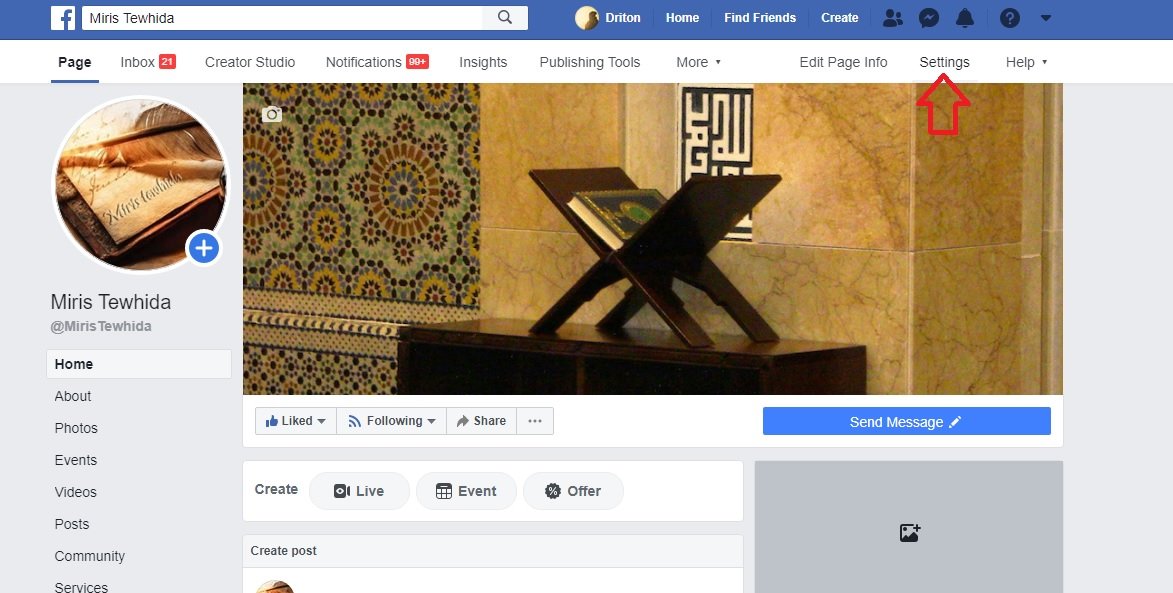This screenshot has height=593, width=1173.
Task: Open Friend Requests icon
Action: point(893,18)
